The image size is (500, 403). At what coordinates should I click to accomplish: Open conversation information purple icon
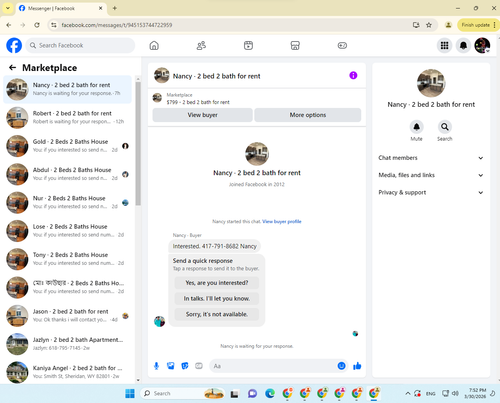coord(353,75)
